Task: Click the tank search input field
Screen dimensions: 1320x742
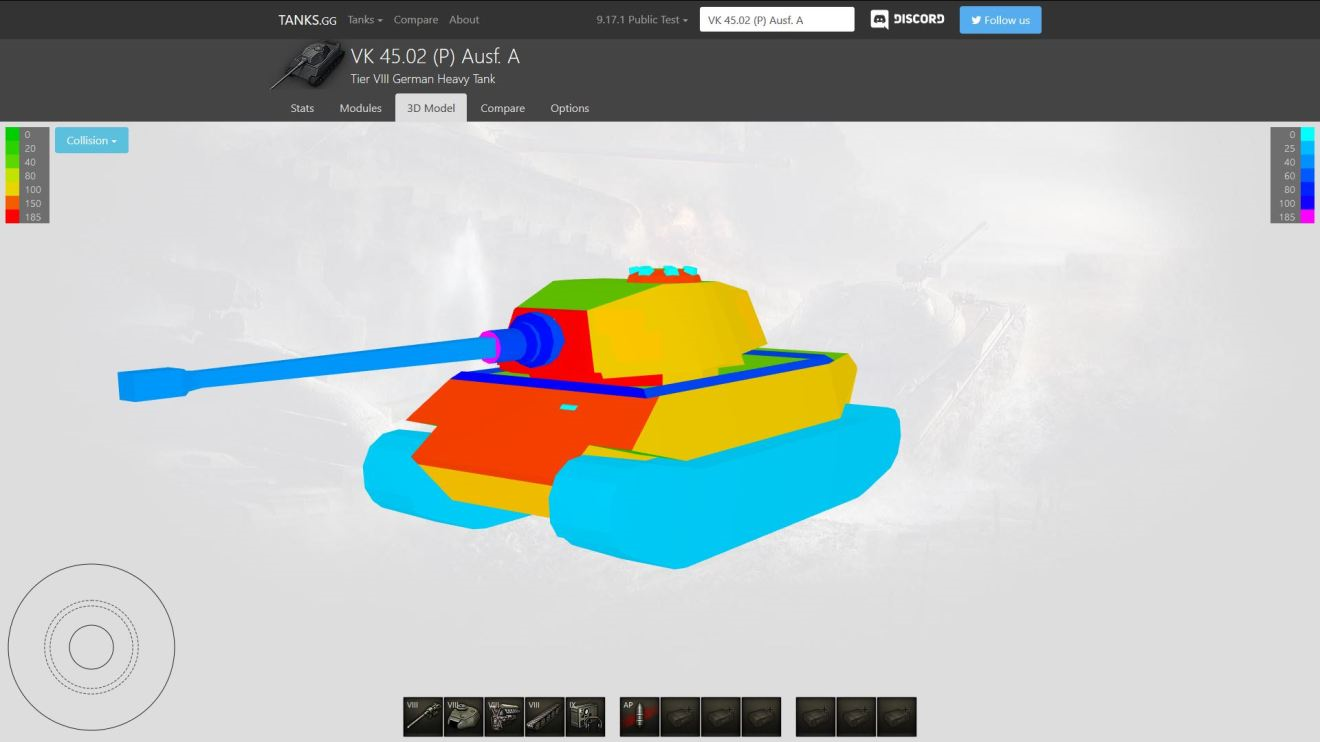Action: tap(777, 20)
